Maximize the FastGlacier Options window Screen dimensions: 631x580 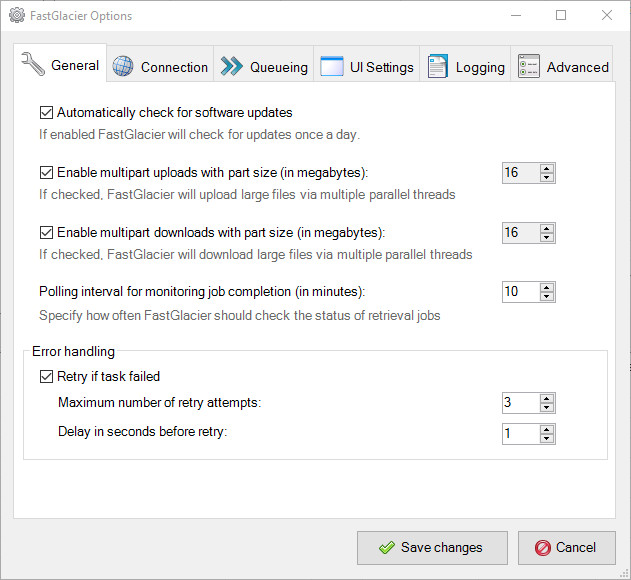[561, 16]
